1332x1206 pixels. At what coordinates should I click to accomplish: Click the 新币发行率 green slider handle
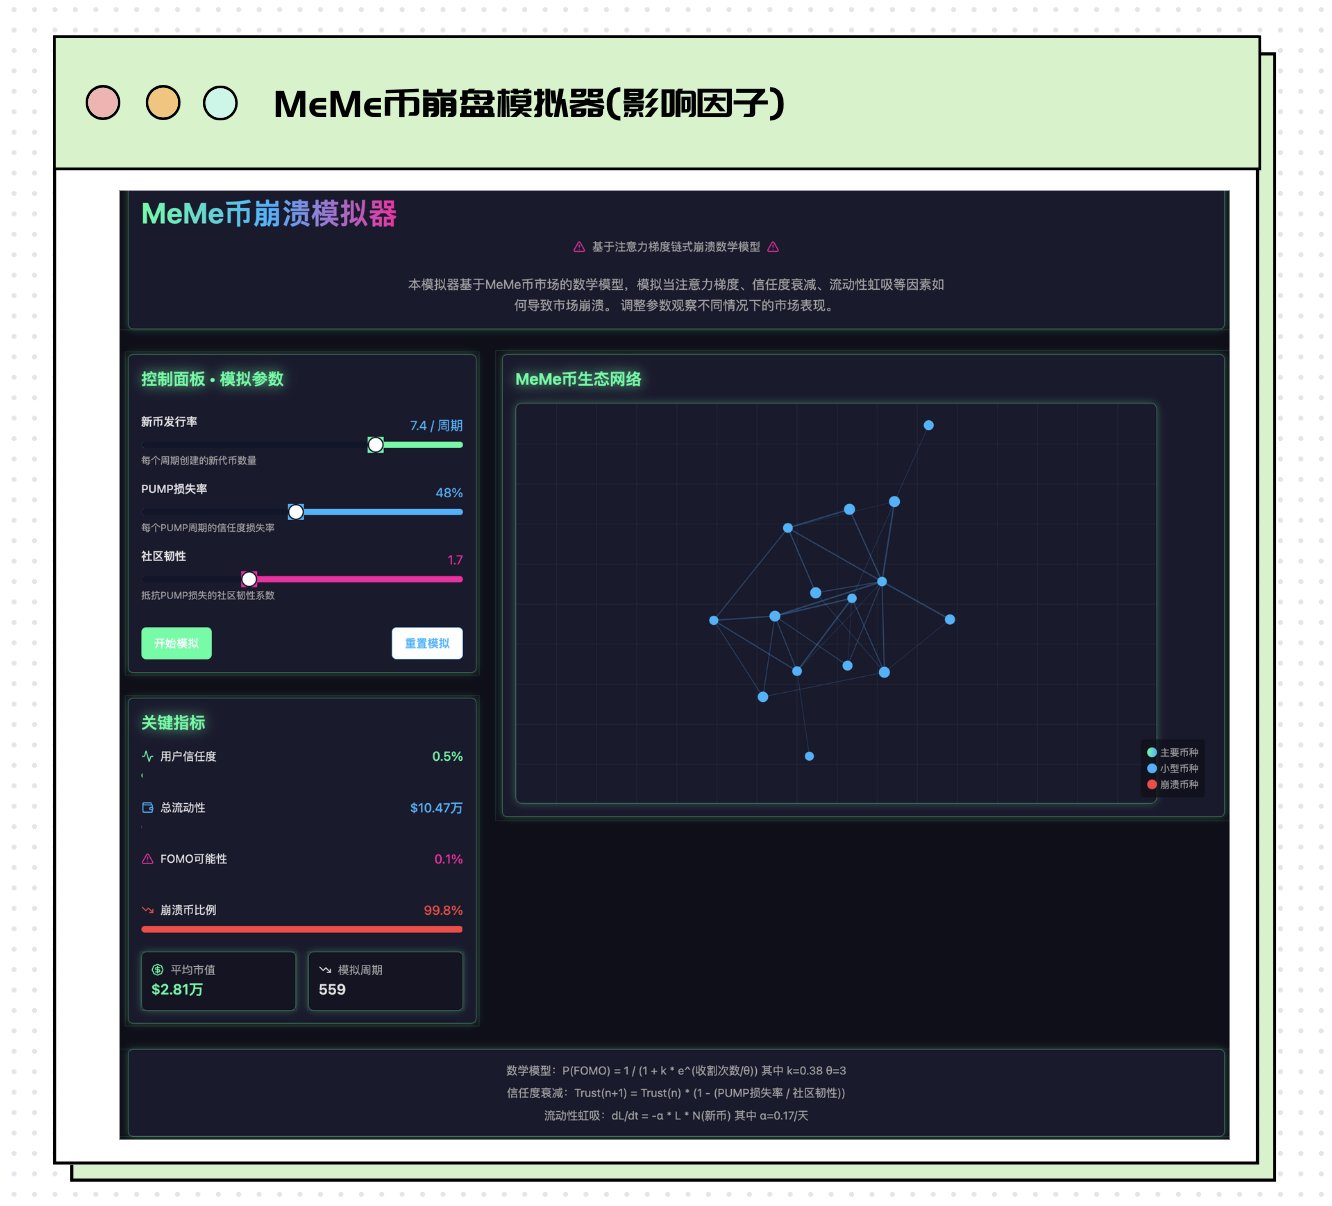click(x=375, y=445)
